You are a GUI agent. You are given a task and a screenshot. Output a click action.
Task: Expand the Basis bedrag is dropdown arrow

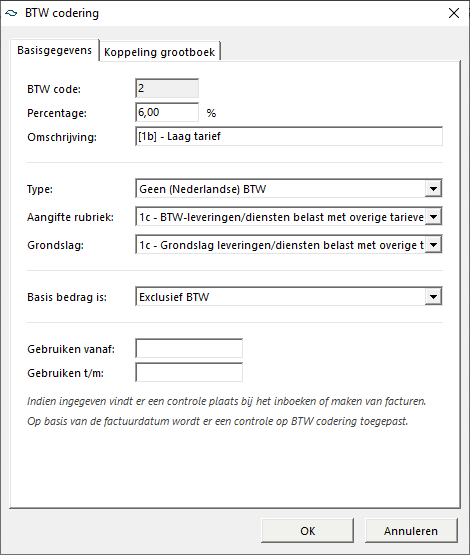[434, 297]
